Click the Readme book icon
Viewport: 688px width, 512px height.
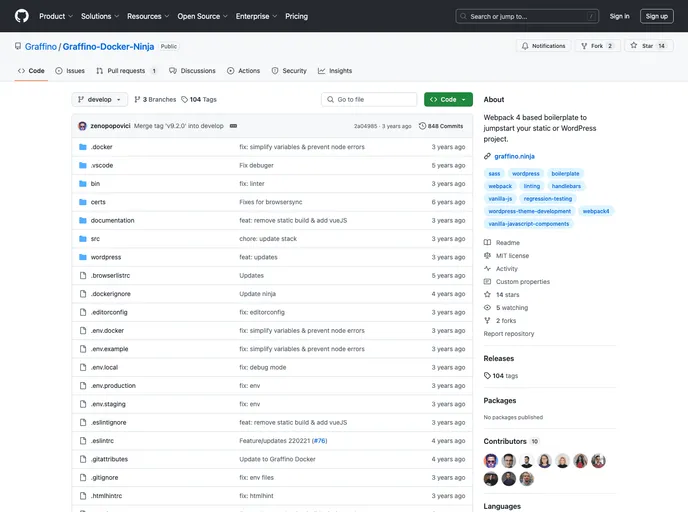coord(487,243)
